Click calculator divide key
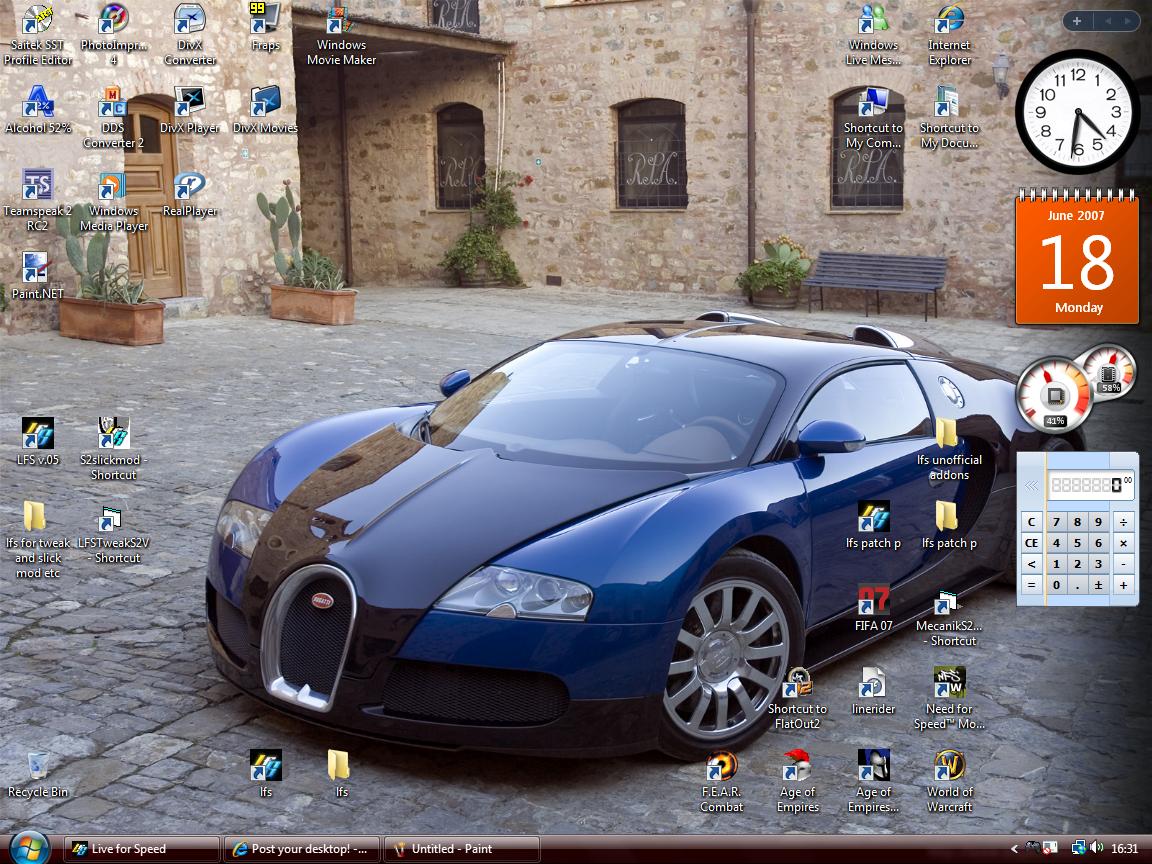 1123,522
